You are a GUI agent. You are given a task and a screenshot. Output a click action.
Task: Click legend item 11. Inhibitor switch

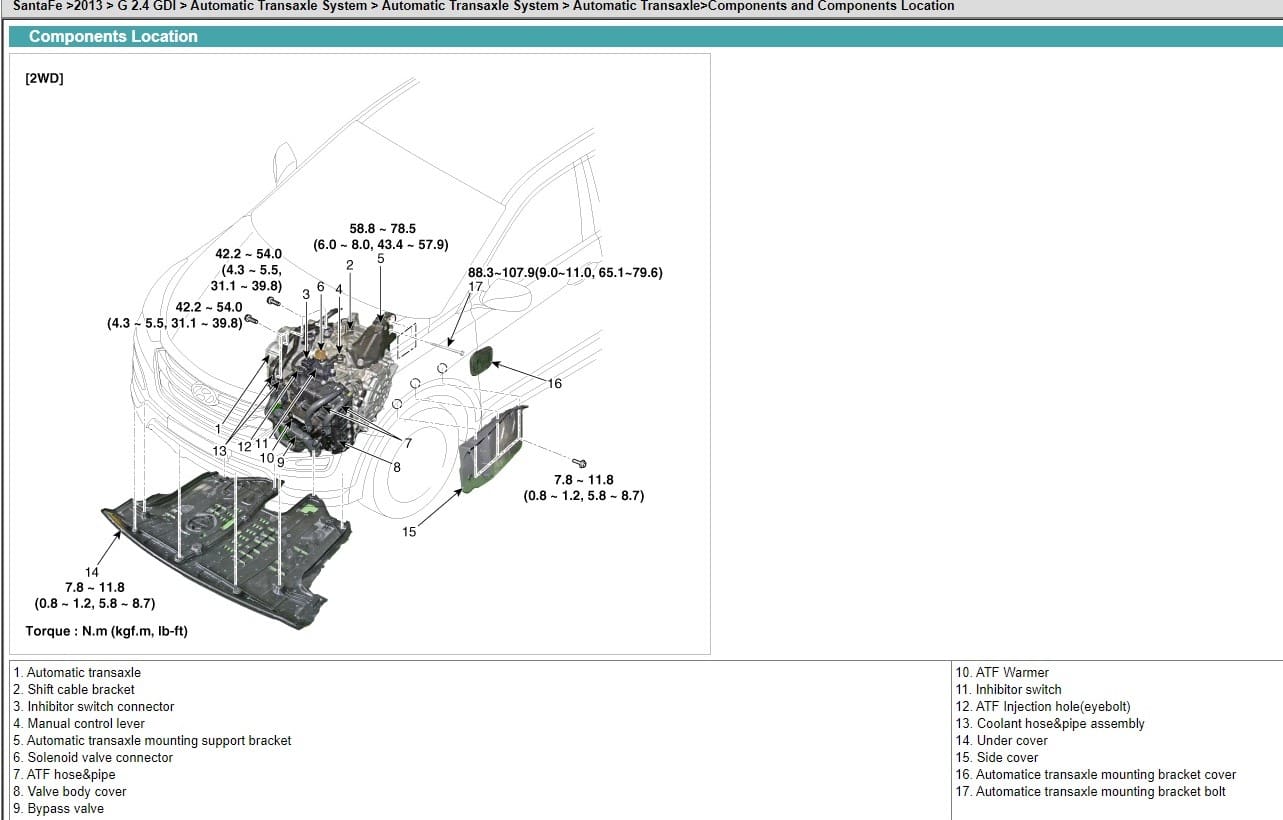pyautogui.click(x=1008, y=690)
